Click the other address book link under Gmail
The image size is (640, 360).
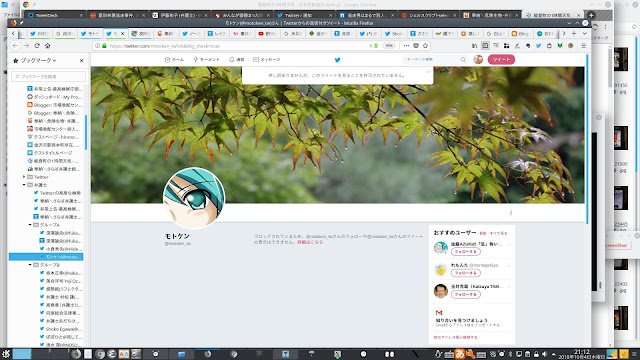[x=455, y=338]
